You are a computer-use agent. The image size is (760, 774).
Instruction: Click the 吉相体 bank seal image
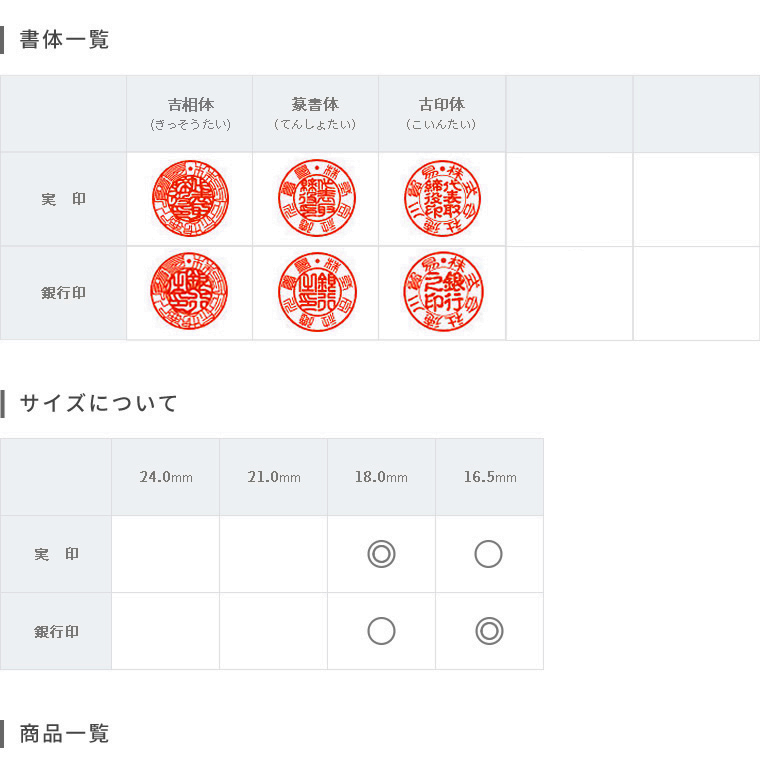coord(189,291)
